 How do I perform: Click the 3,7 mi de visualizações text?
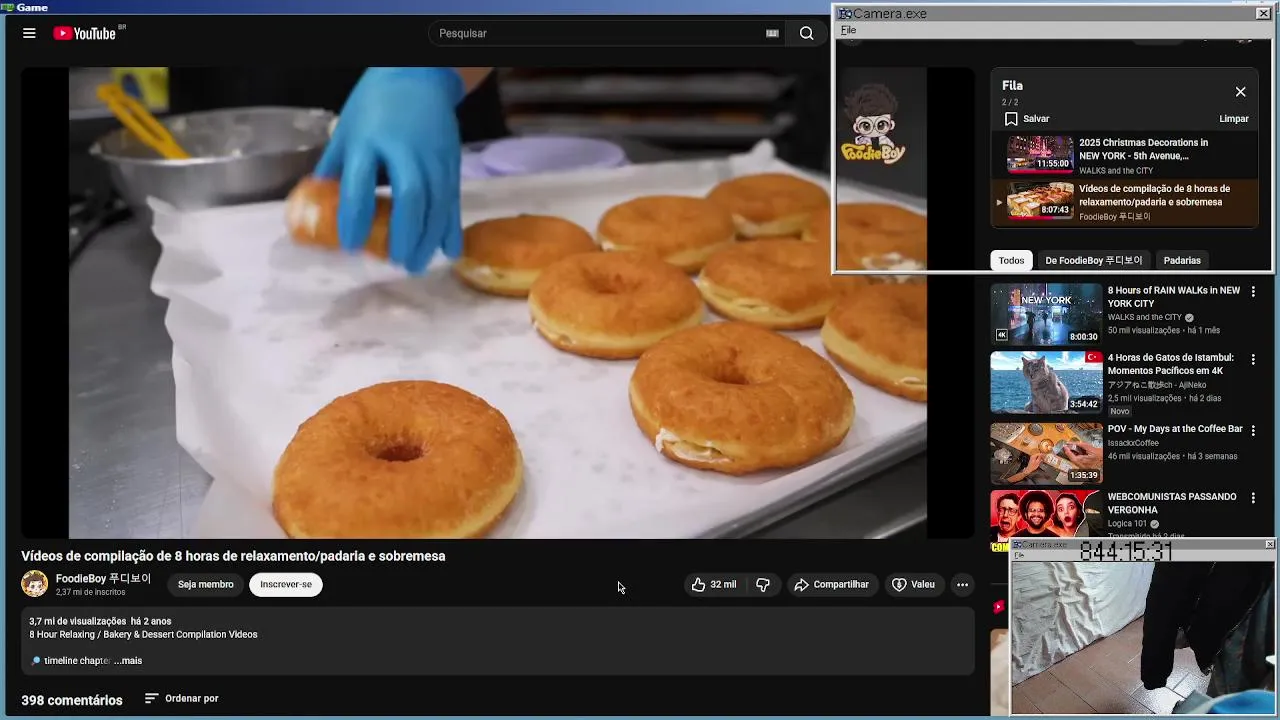coord(78,621)
